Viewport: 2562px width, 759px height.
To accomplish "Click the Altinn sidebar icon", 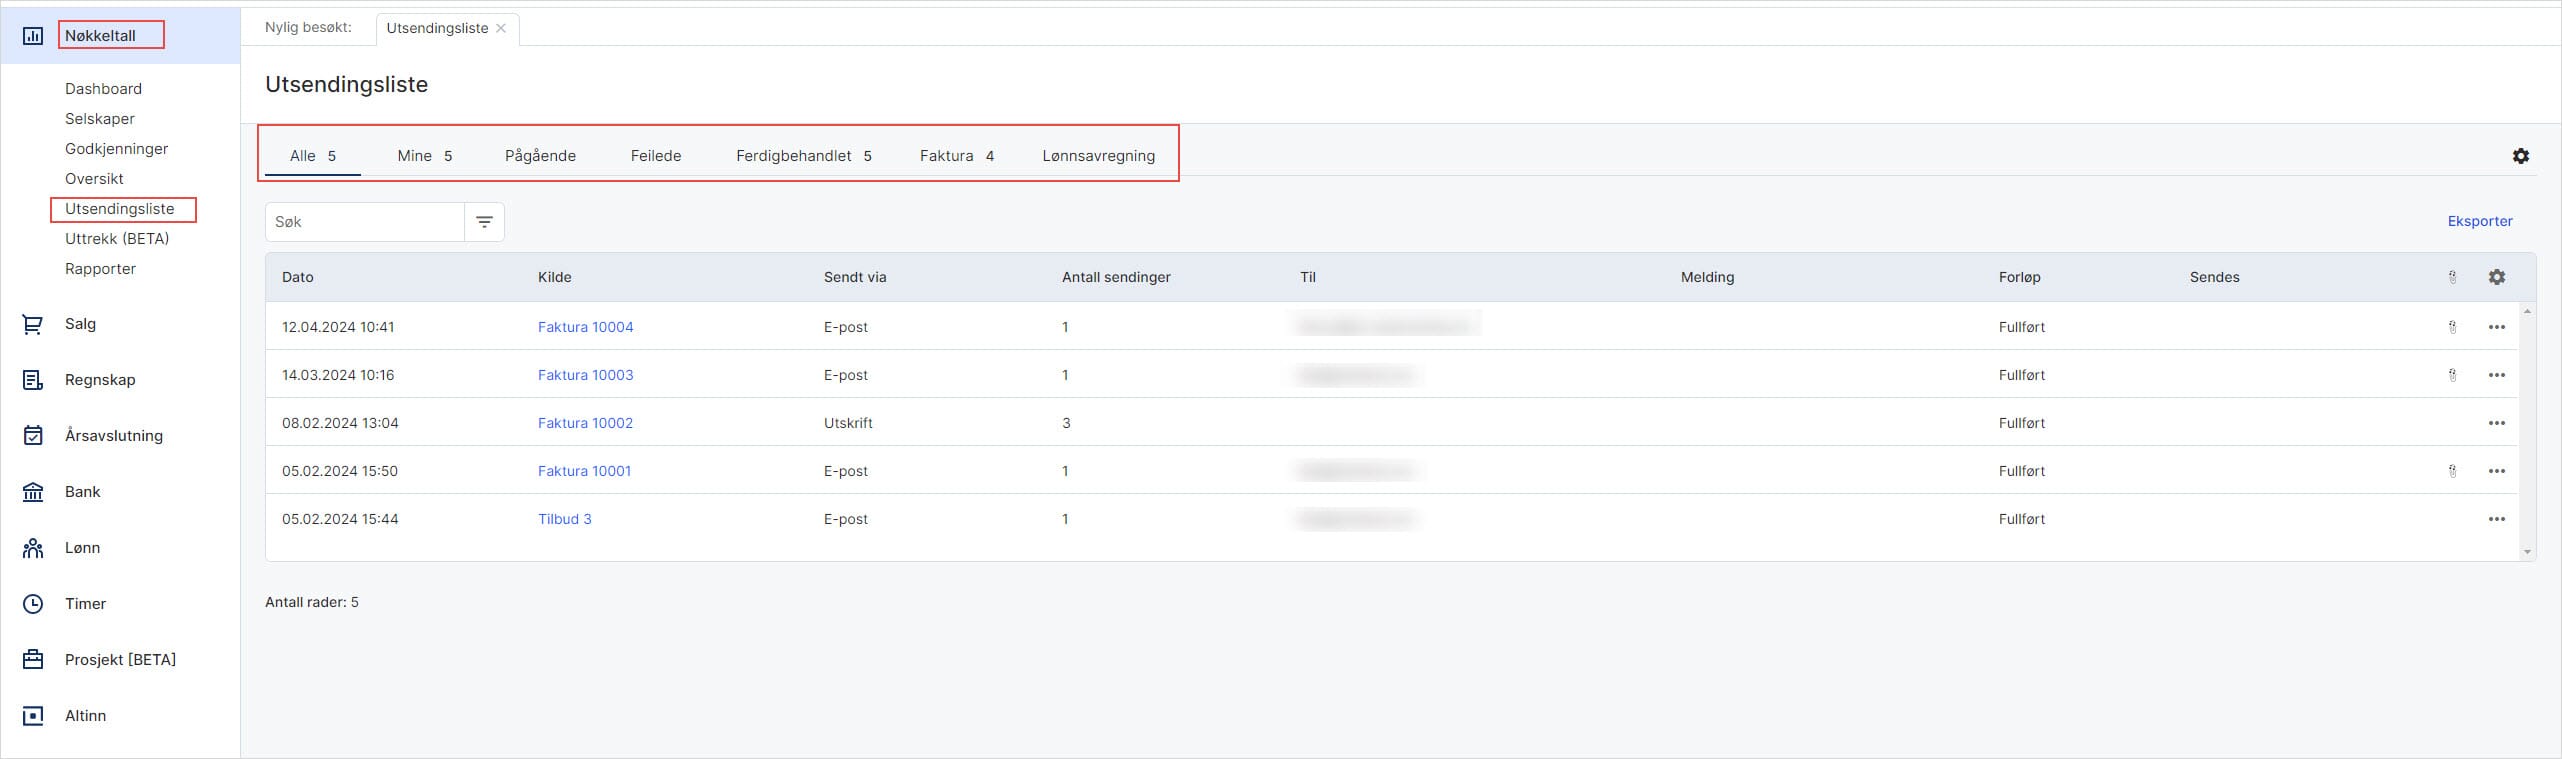I will [x=32, y=716].
